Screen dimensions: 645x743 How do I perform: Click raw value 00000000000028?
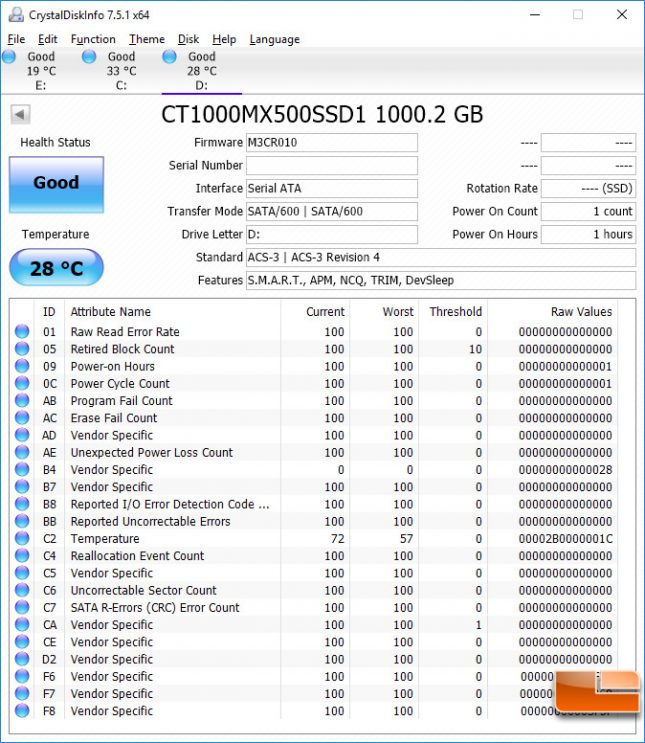(x=565, y=470)
